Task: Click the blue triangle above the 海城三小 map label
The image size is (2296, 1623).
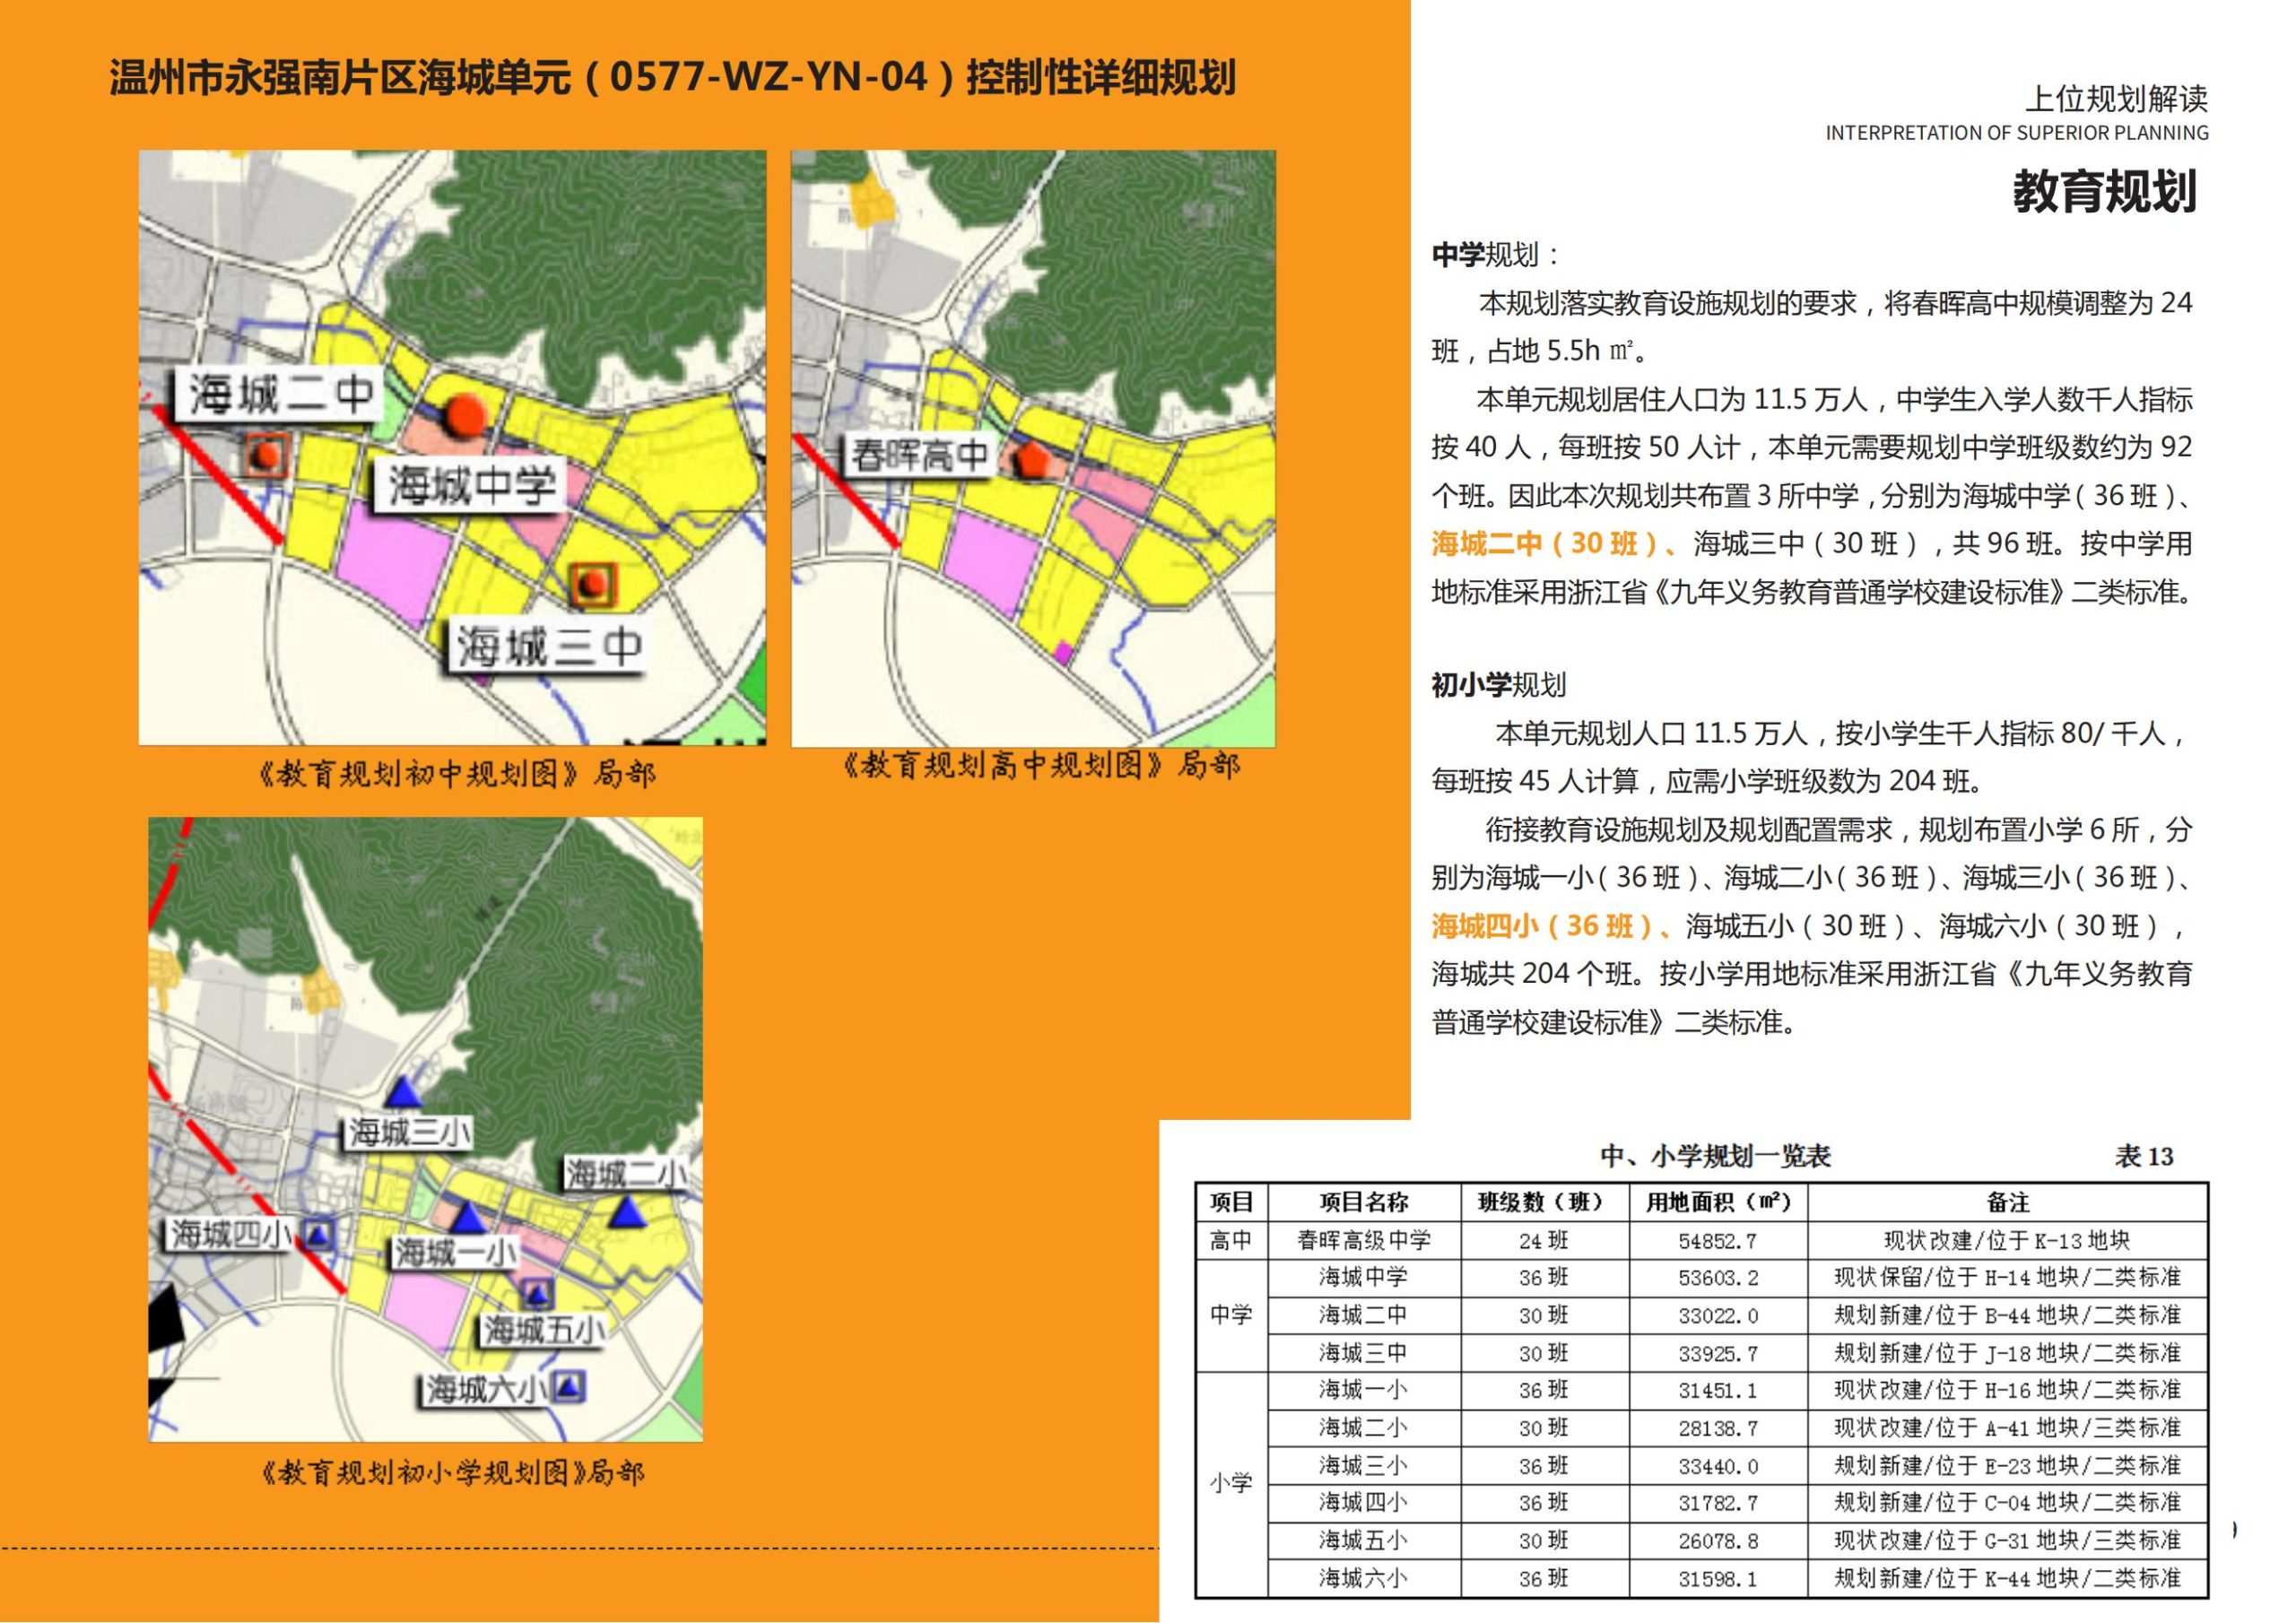Action: (x=402, y=1091)
